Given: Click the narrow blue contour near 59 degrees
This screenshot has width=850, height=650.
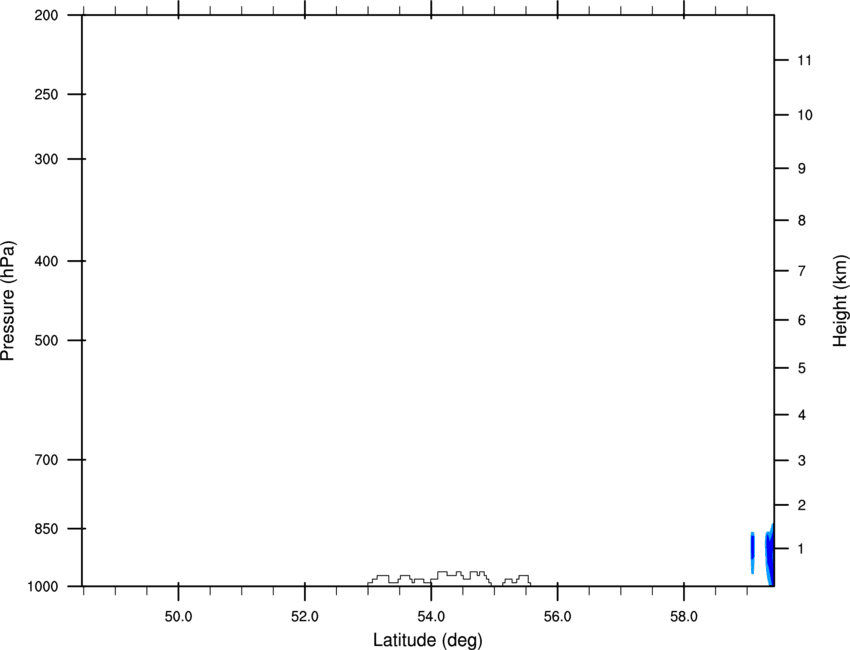Looking at the screenshot, I should click(x=752, y=553).
